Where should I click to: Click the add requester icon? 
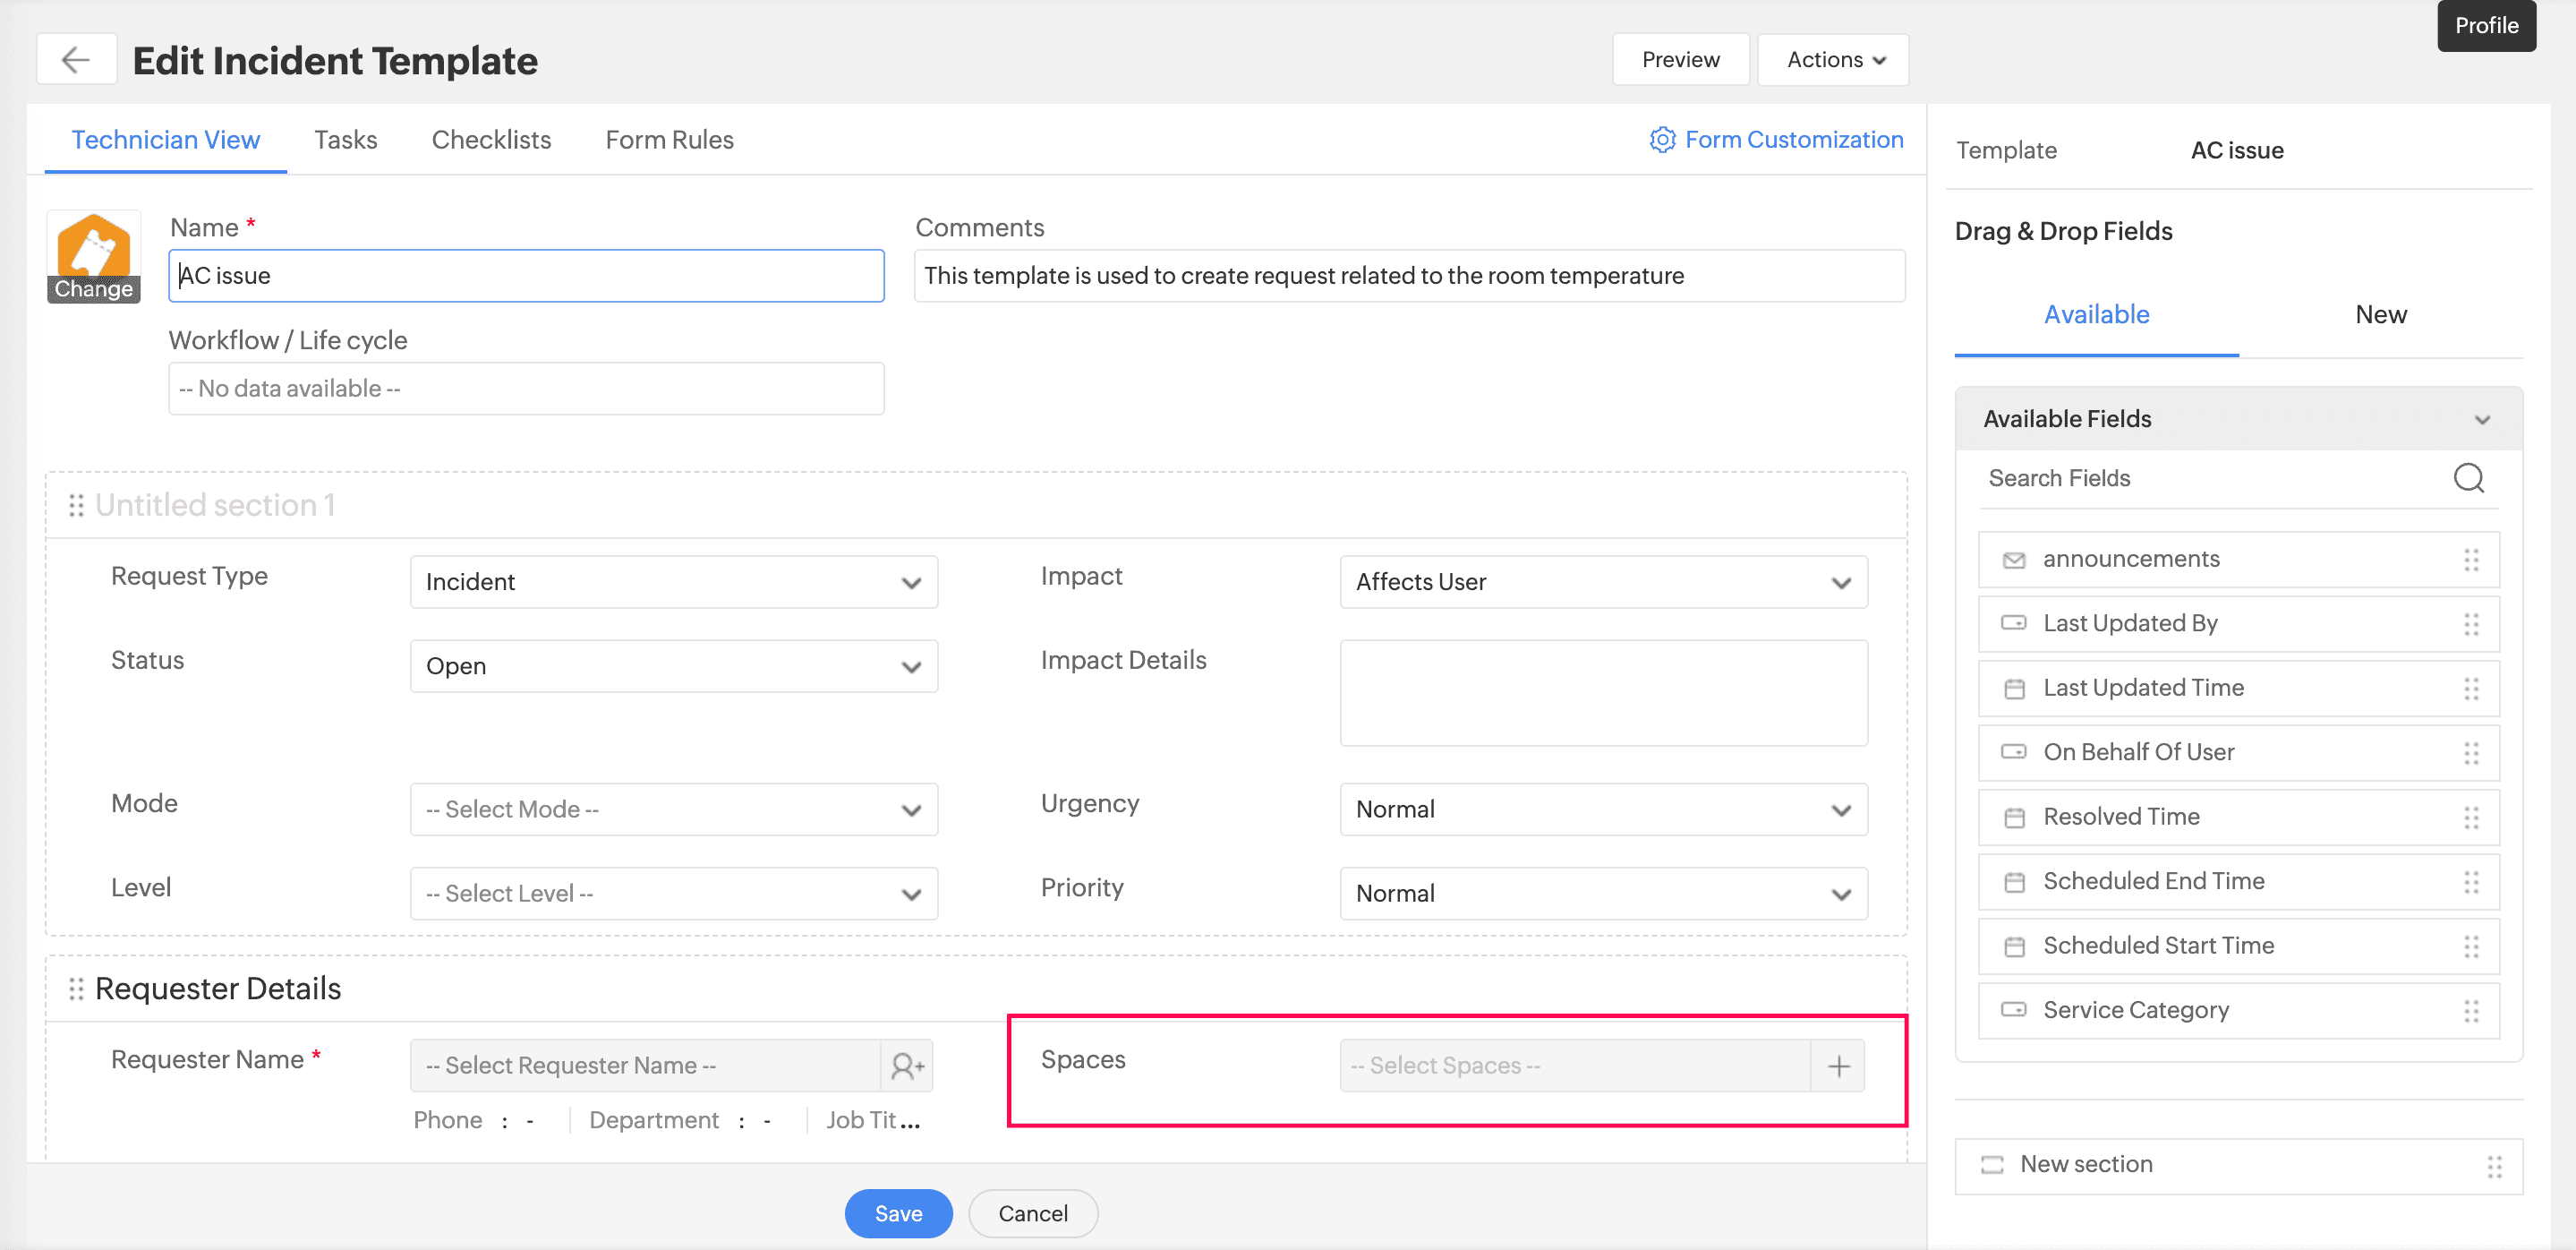906,1066
